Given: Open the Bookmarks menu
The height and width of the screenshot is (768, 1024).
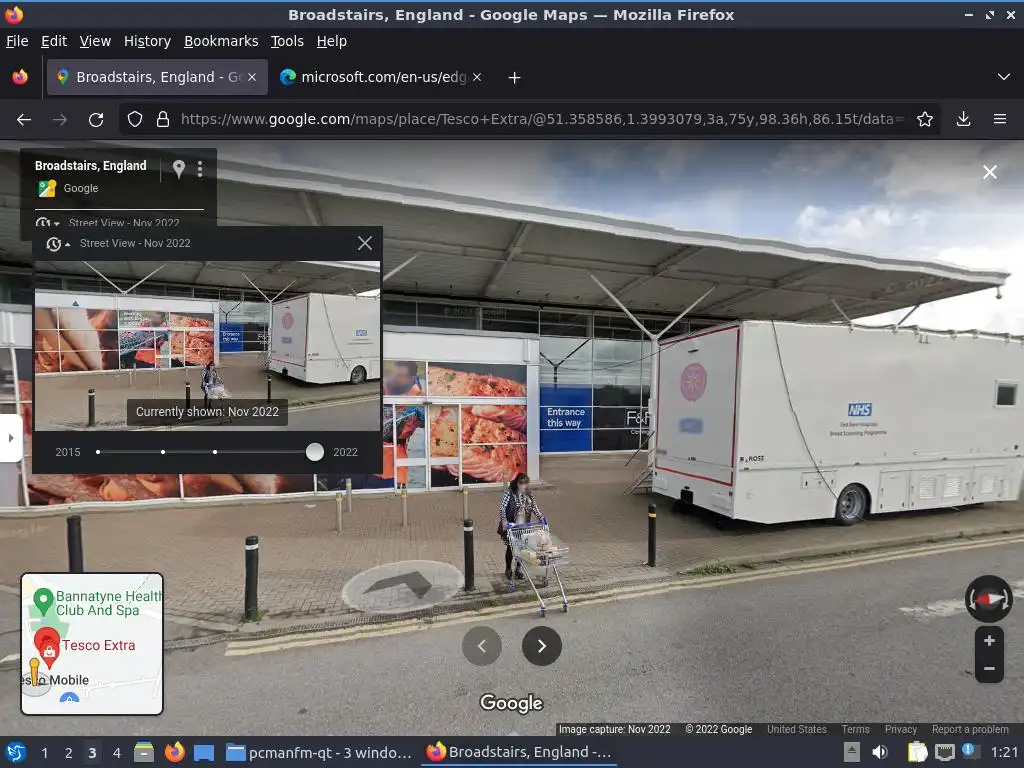Looking at the screenshot, I should 221,41.
